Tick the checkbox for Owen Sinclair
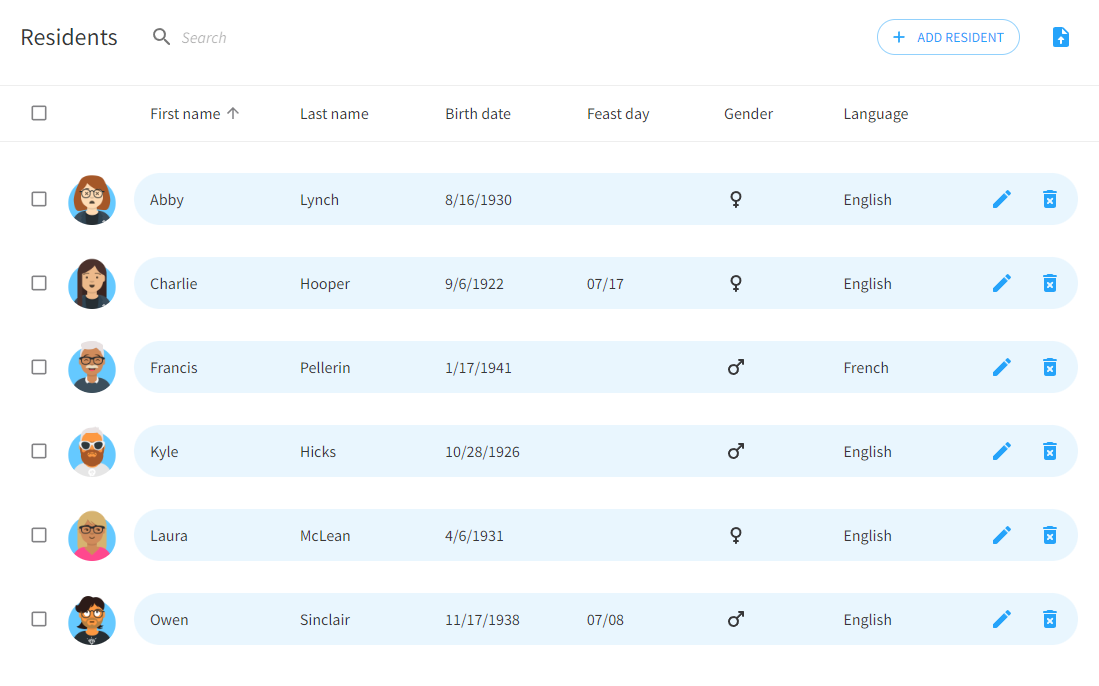The height and width of the screenshot is (686, 1099). coord(39,619)
